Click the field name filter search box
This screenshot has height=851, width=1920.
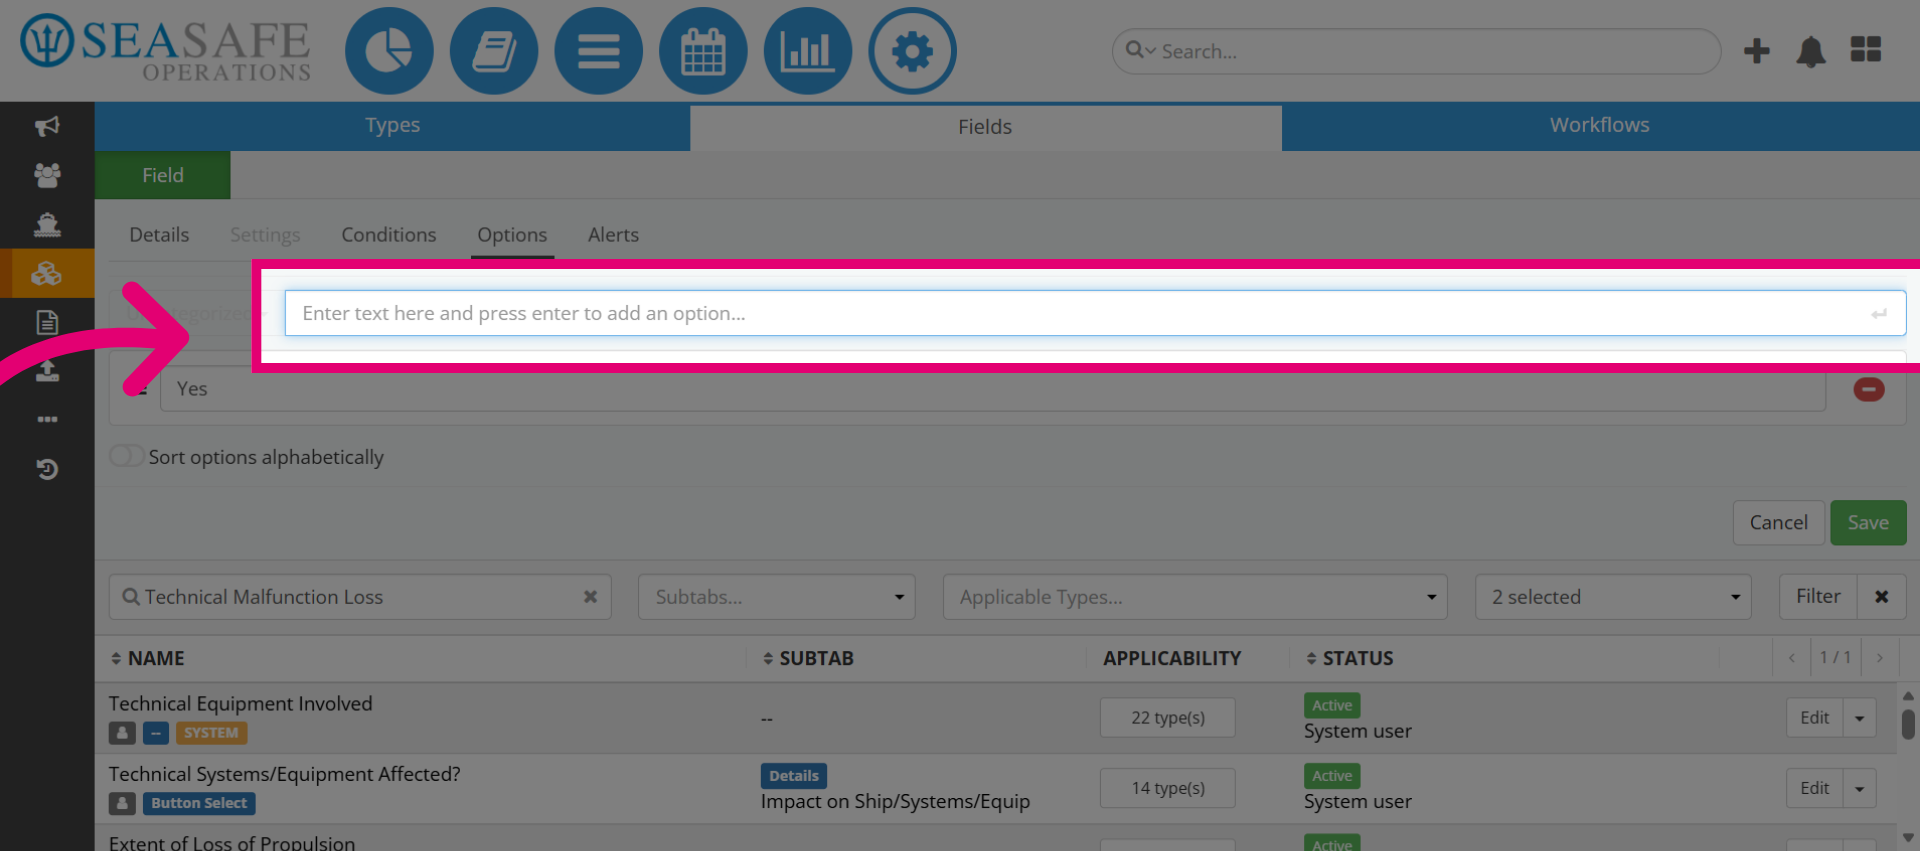click(x=360, y=597)
